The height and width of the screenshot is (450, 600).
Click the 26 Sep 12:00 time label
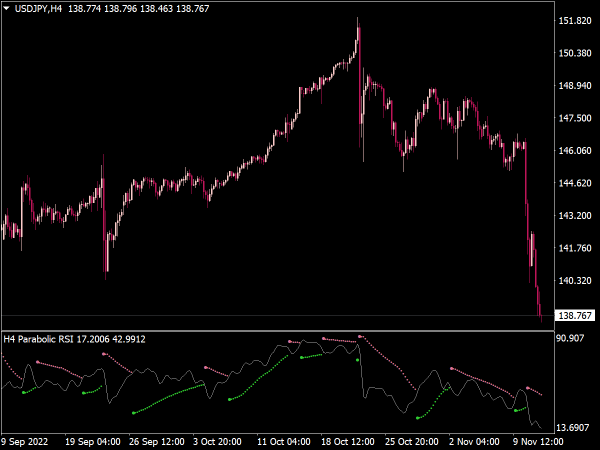[x=157, y=442]
